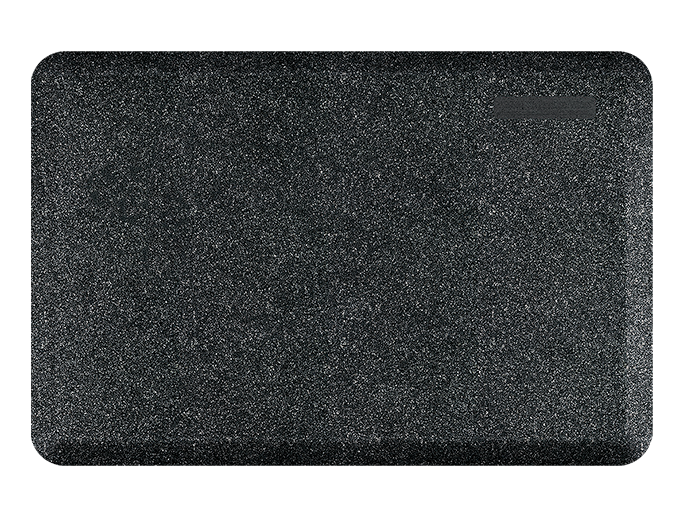Click the dark brand label on the mat

[x=545, y=107]
